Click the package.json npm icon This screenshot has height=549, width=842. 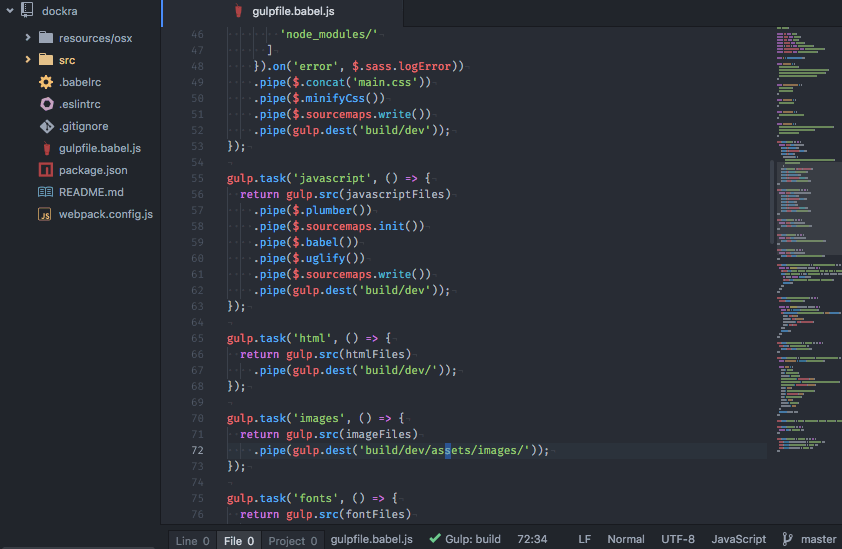pos(46,170)
